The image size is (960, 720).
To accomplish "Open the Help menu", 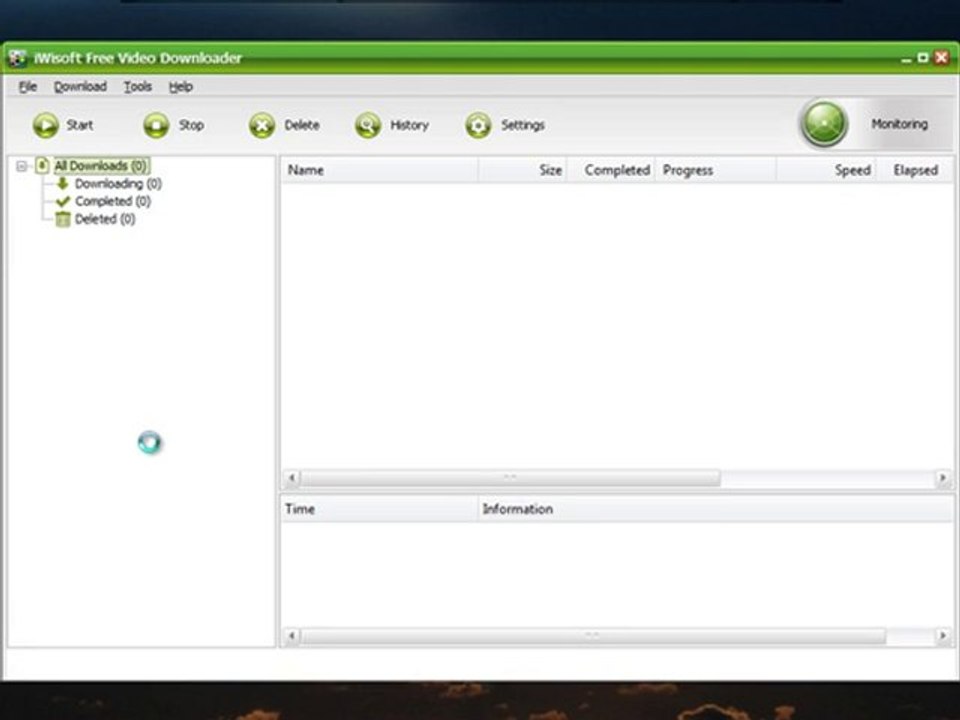I will point(181,87).
